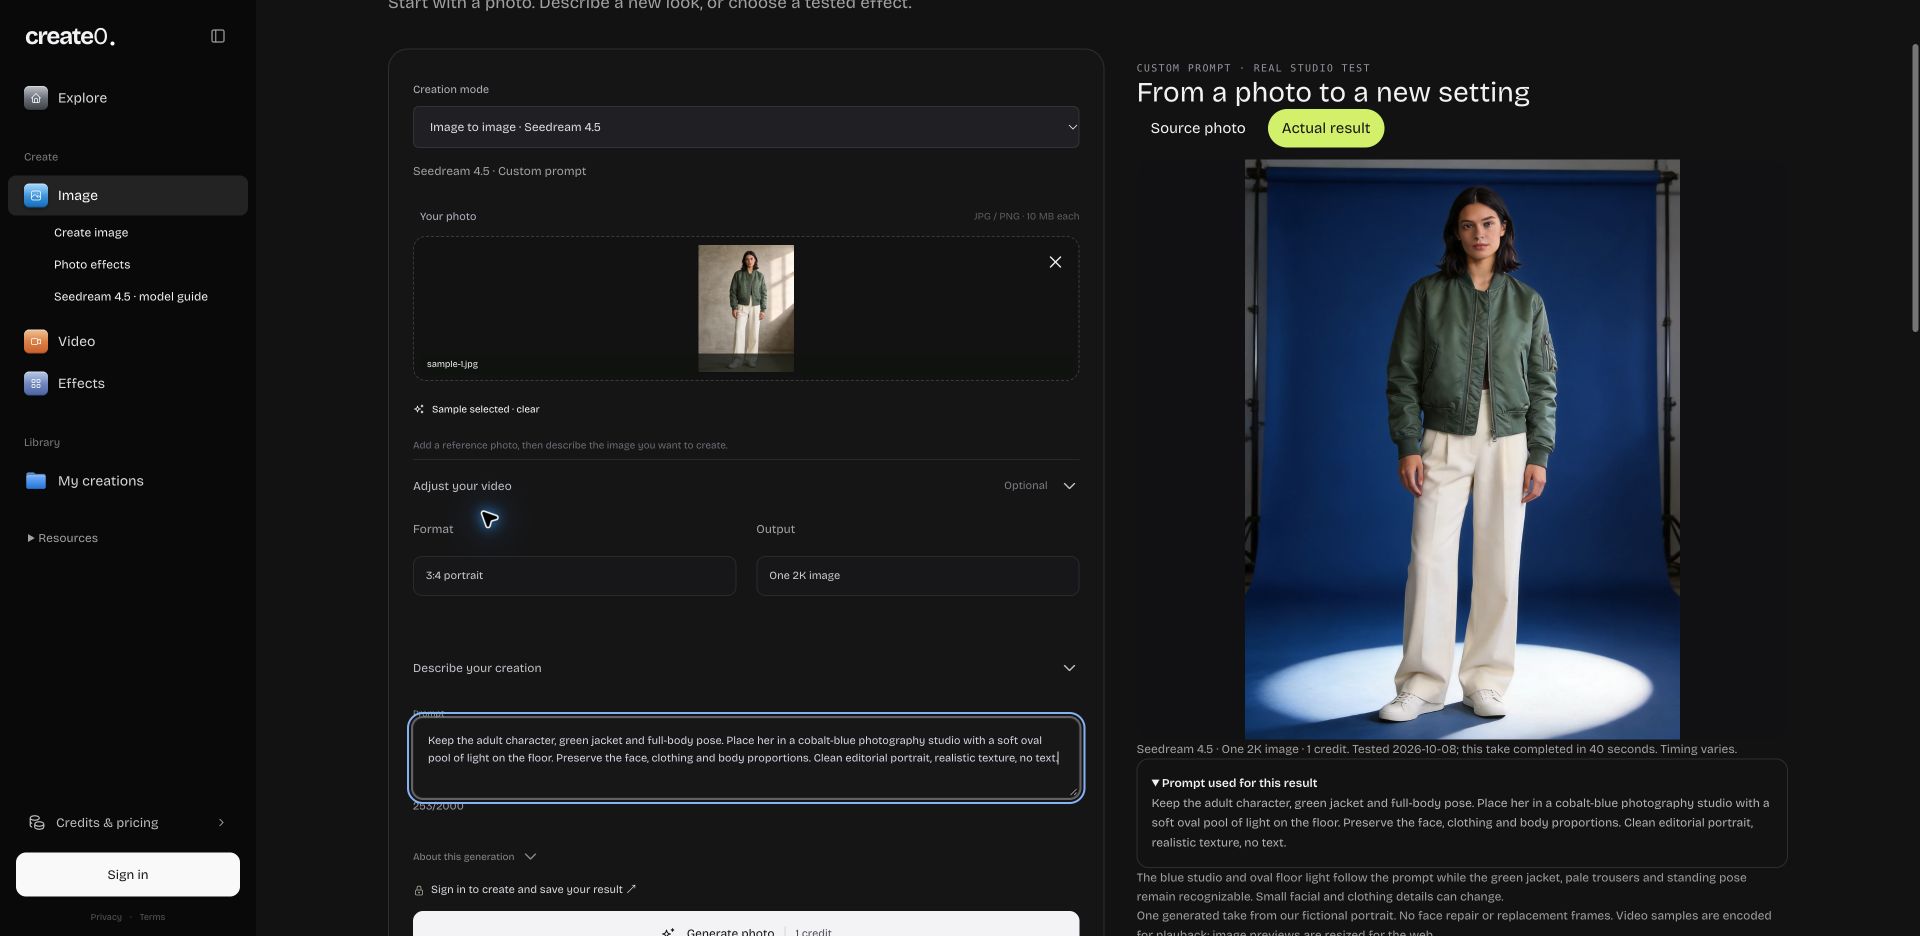Screen dimensions: 1920x936
Task: Click the lock icon near Sign in to create
Action: 419,890
